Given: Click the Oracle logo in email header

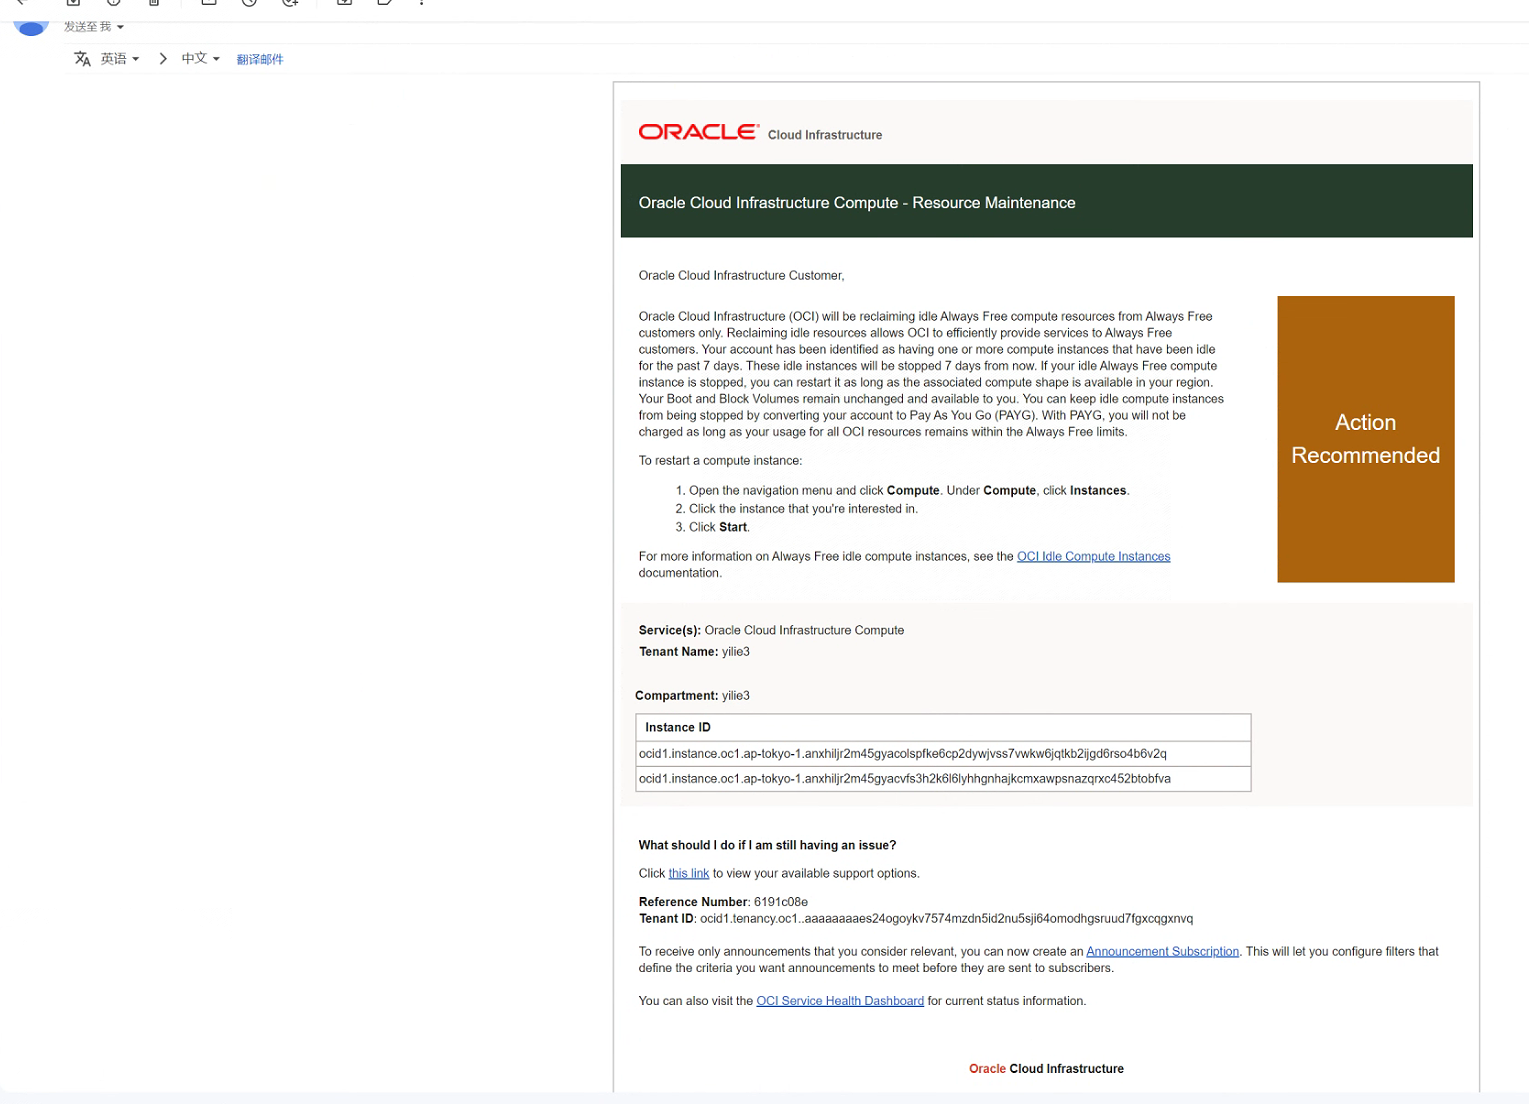Looking at the screenshot, I should point(698,132).
